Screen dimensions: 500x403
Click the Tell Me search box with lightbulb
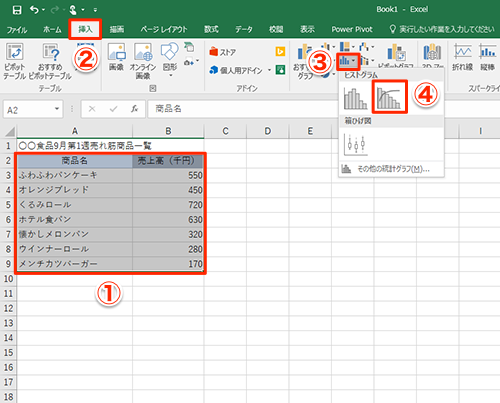(442, 29)
